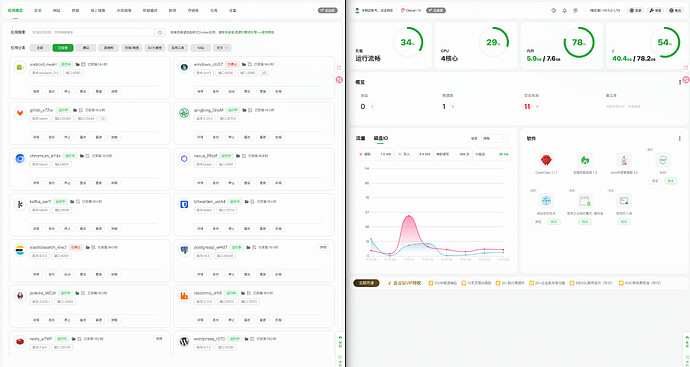690x367 pixels.
Task: Open the software panel three-dot menu
Action: [x=679, y=138]
